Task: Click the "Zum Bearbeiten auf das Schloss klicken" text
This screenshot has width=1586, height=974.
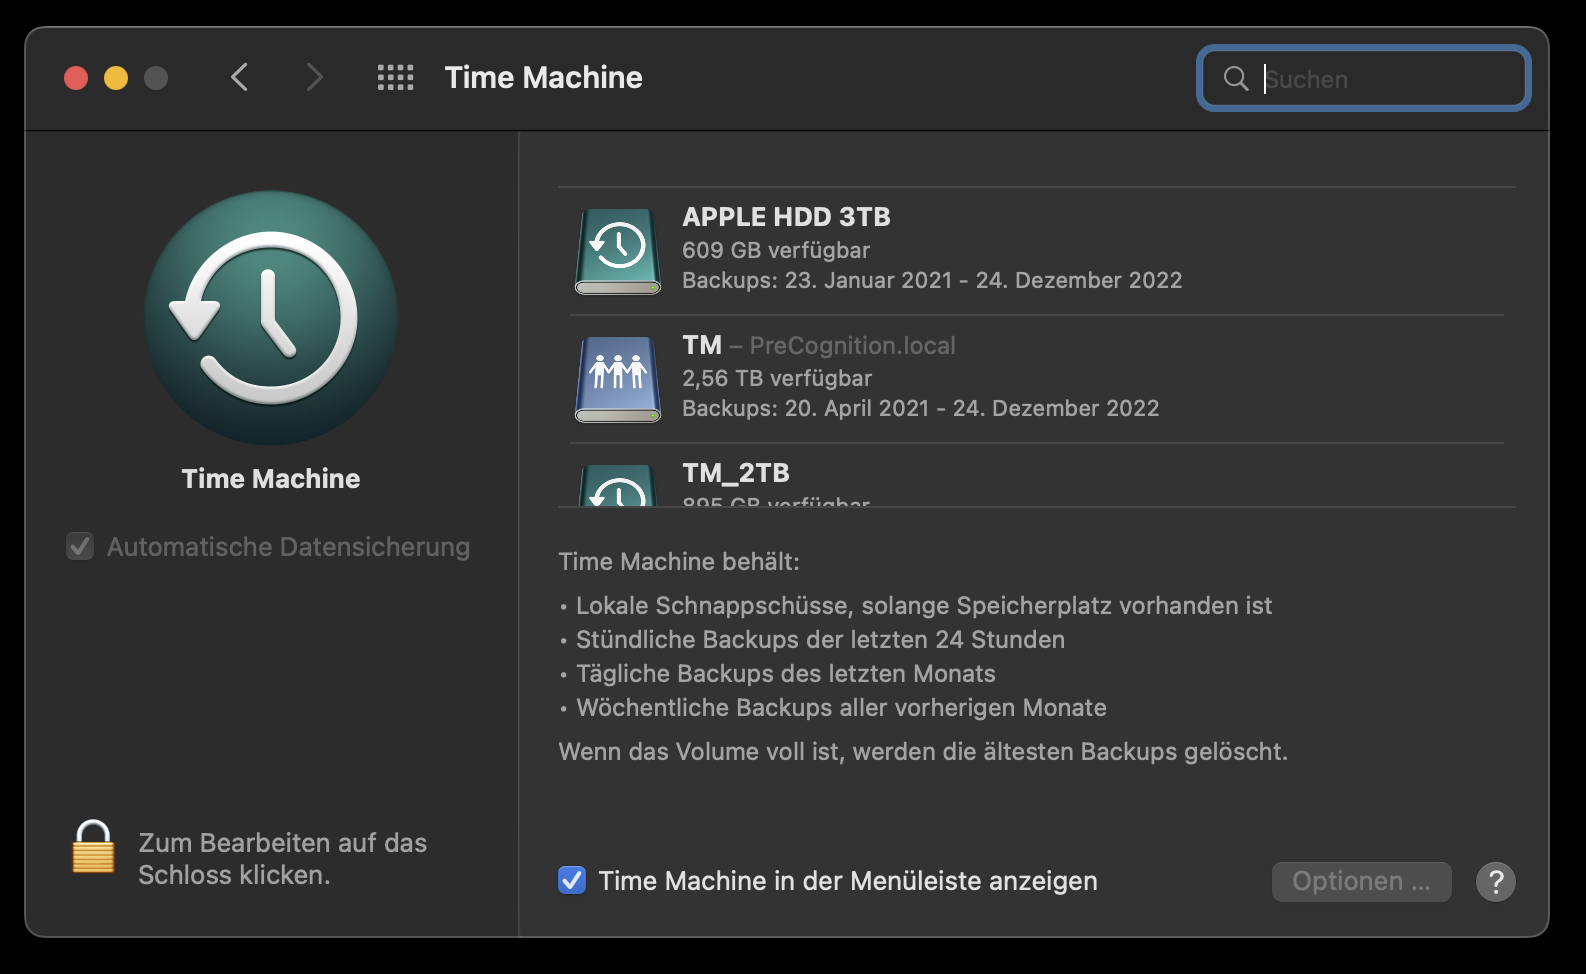Action: tap(282, 859)
